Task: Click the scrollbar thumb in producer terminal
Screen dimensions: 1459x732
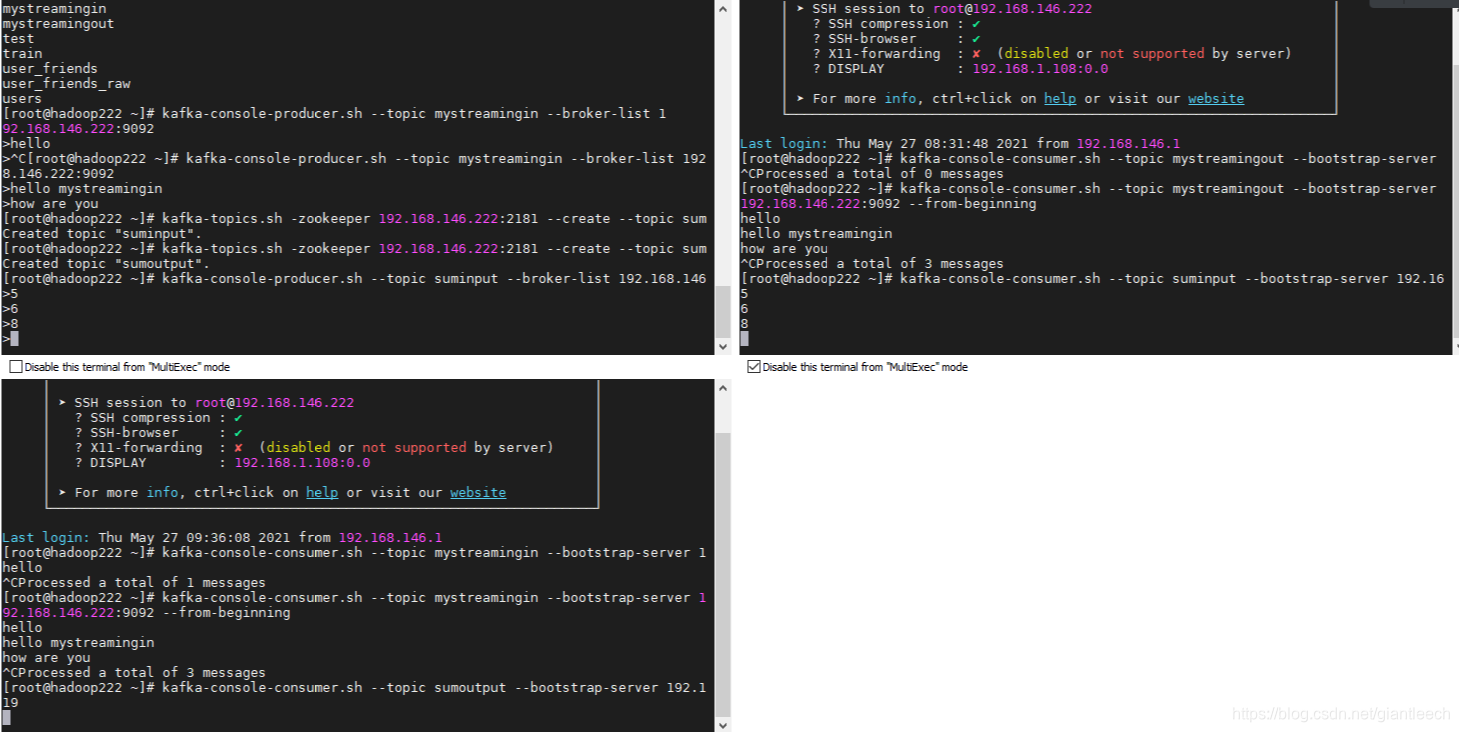Action: point(723,311)
